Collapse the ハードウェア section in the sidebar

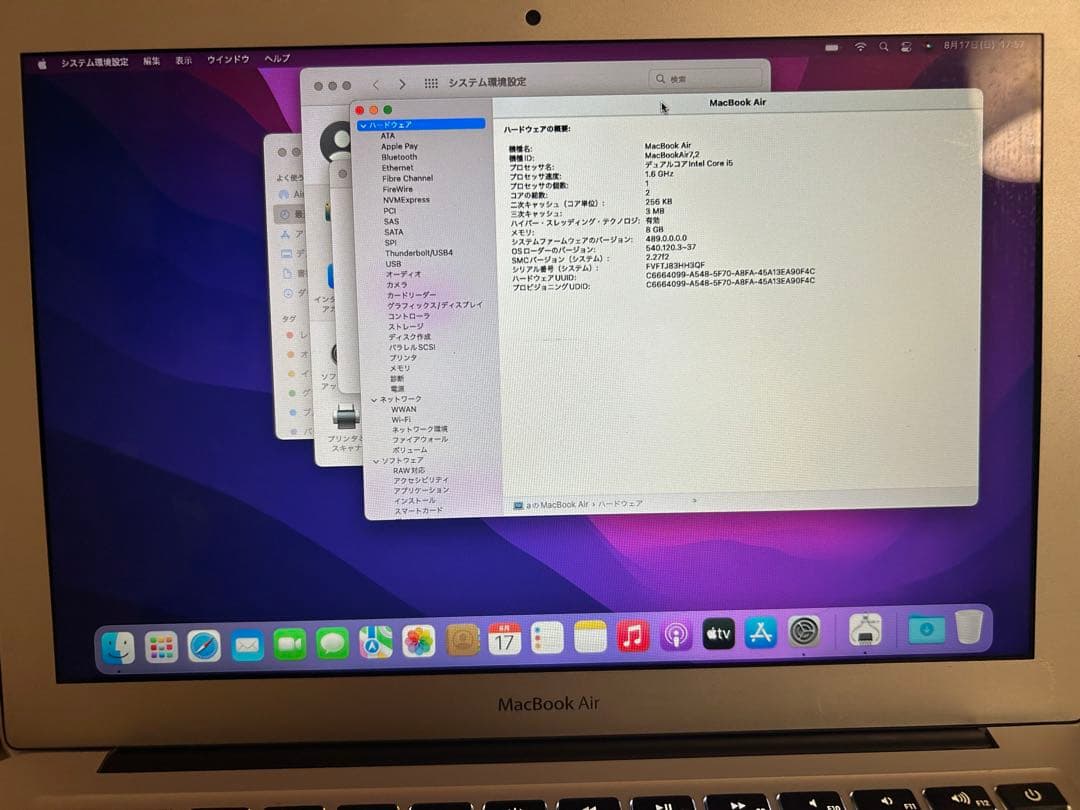[365, 124]
